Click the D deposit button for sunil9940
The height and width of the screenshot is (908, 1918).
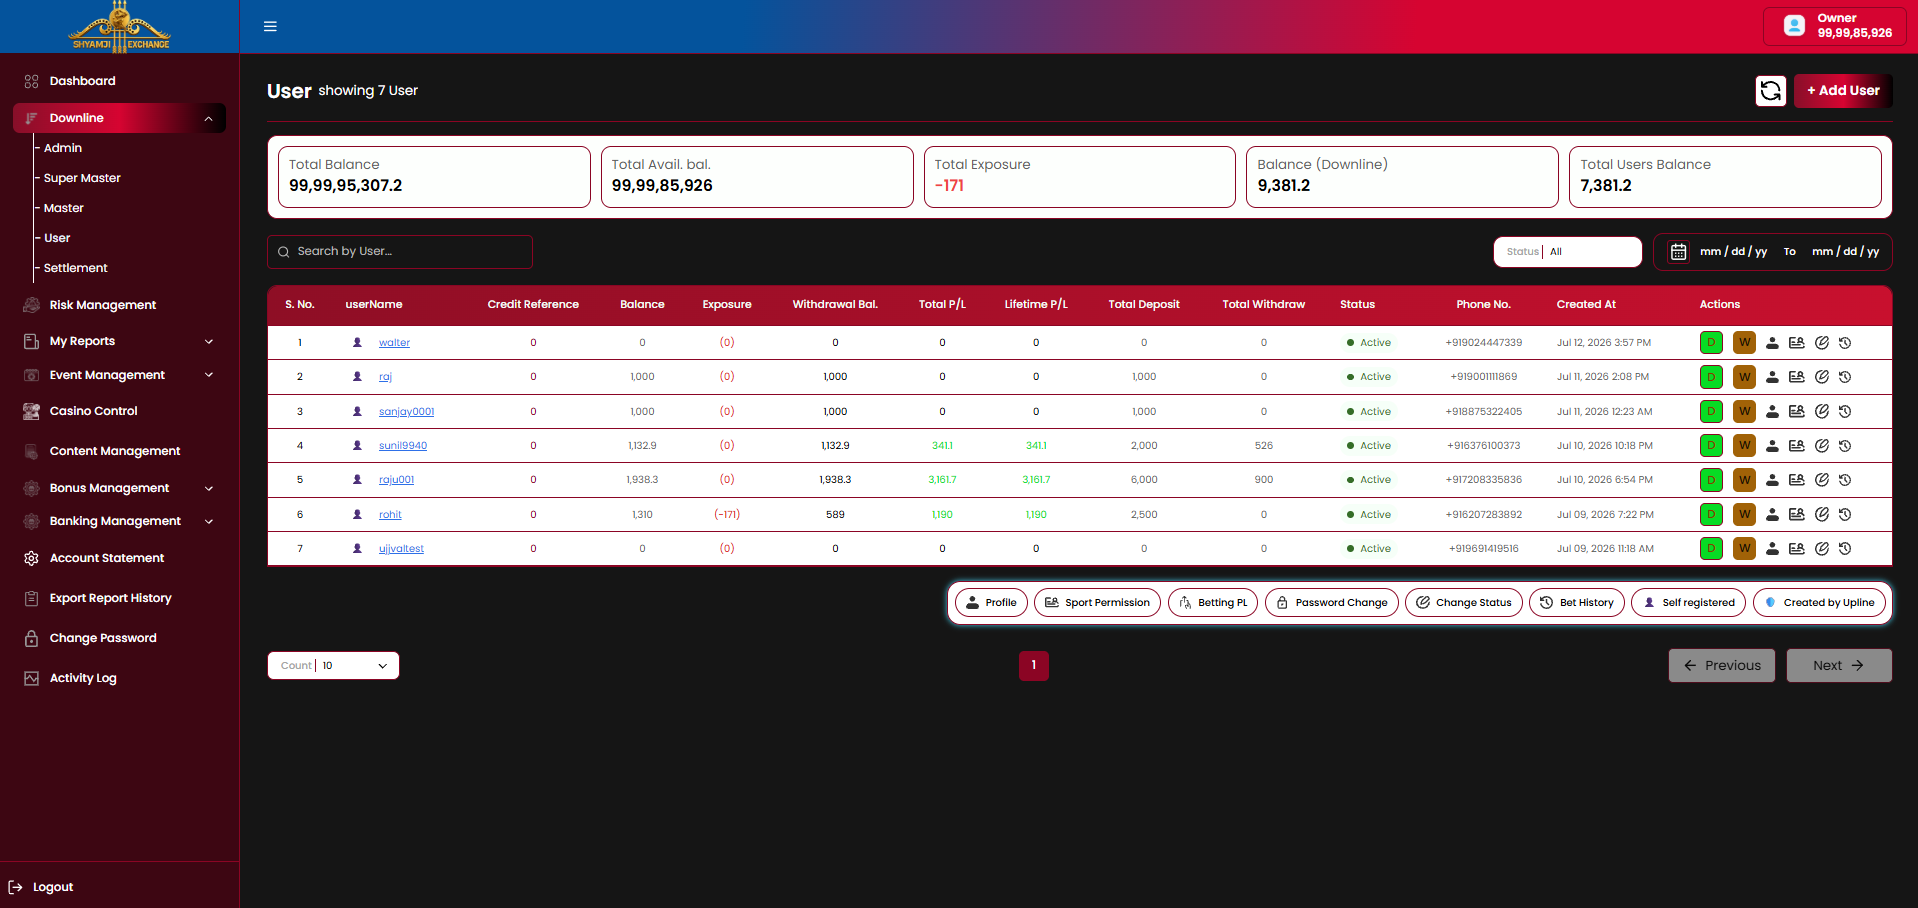[1711, 445]
